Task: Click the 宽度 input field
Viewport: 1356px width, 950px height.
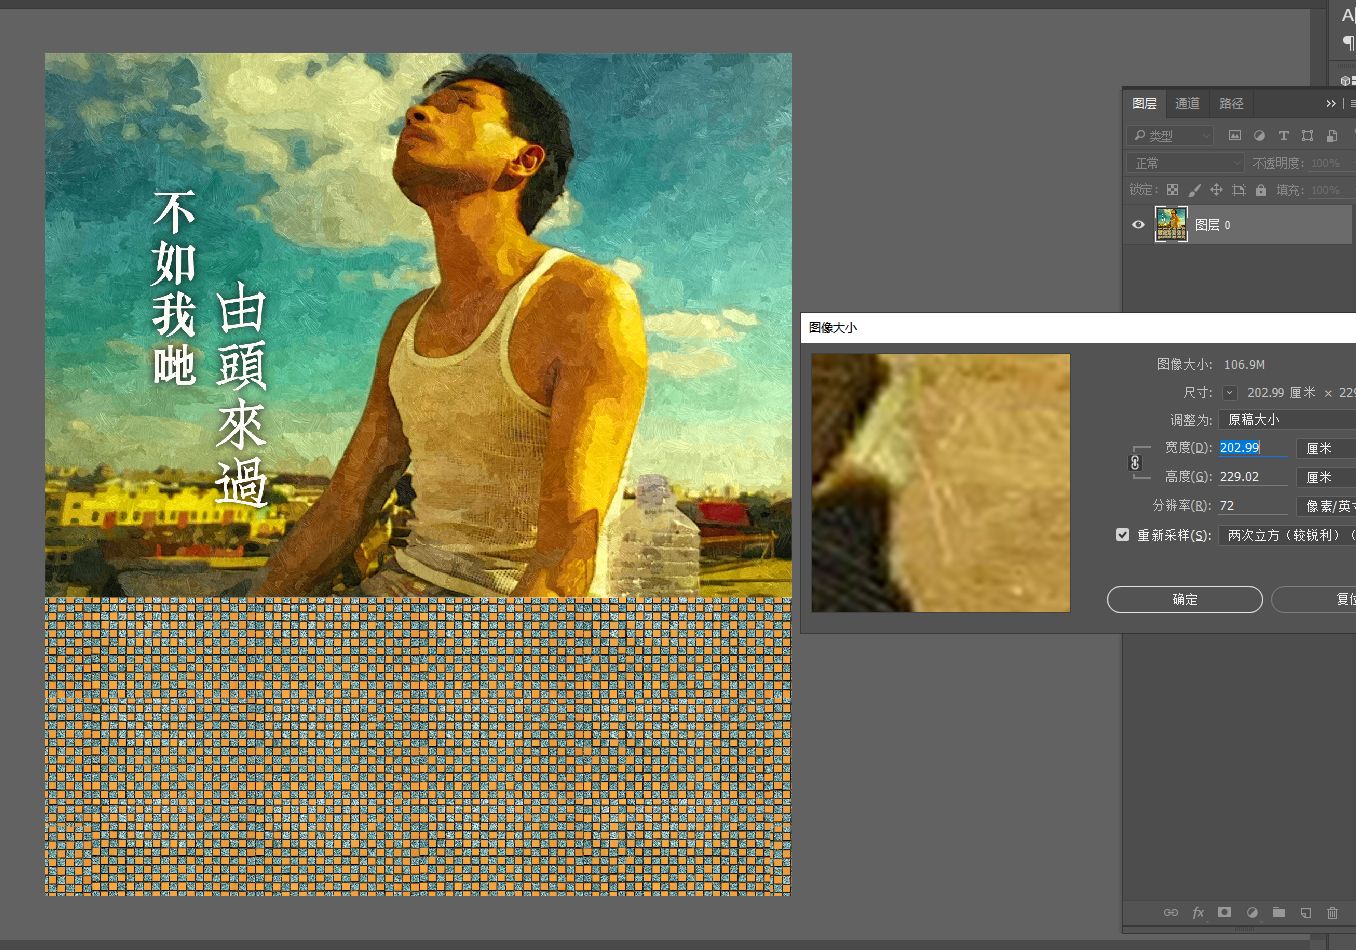Action: 1253,448
